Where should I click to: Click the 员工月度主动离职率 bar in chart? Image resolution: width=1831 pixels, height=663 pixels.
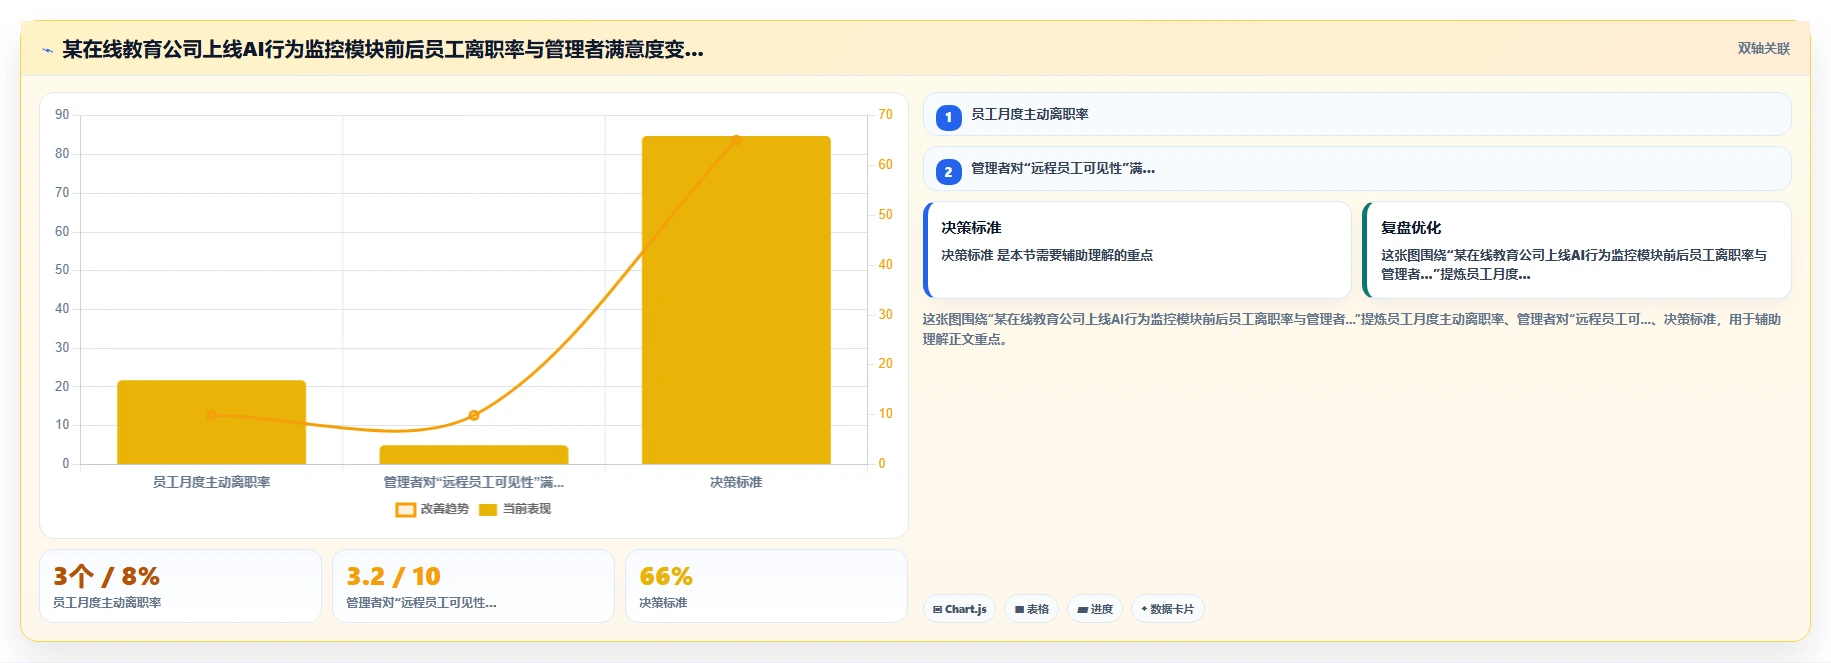coord(211,422)
